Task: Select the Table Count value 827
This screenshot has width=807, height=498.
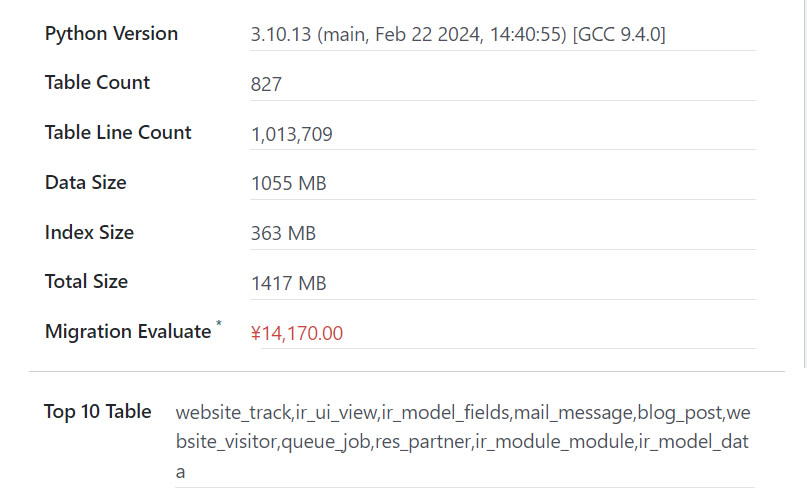Action: [x=266, y=84]
